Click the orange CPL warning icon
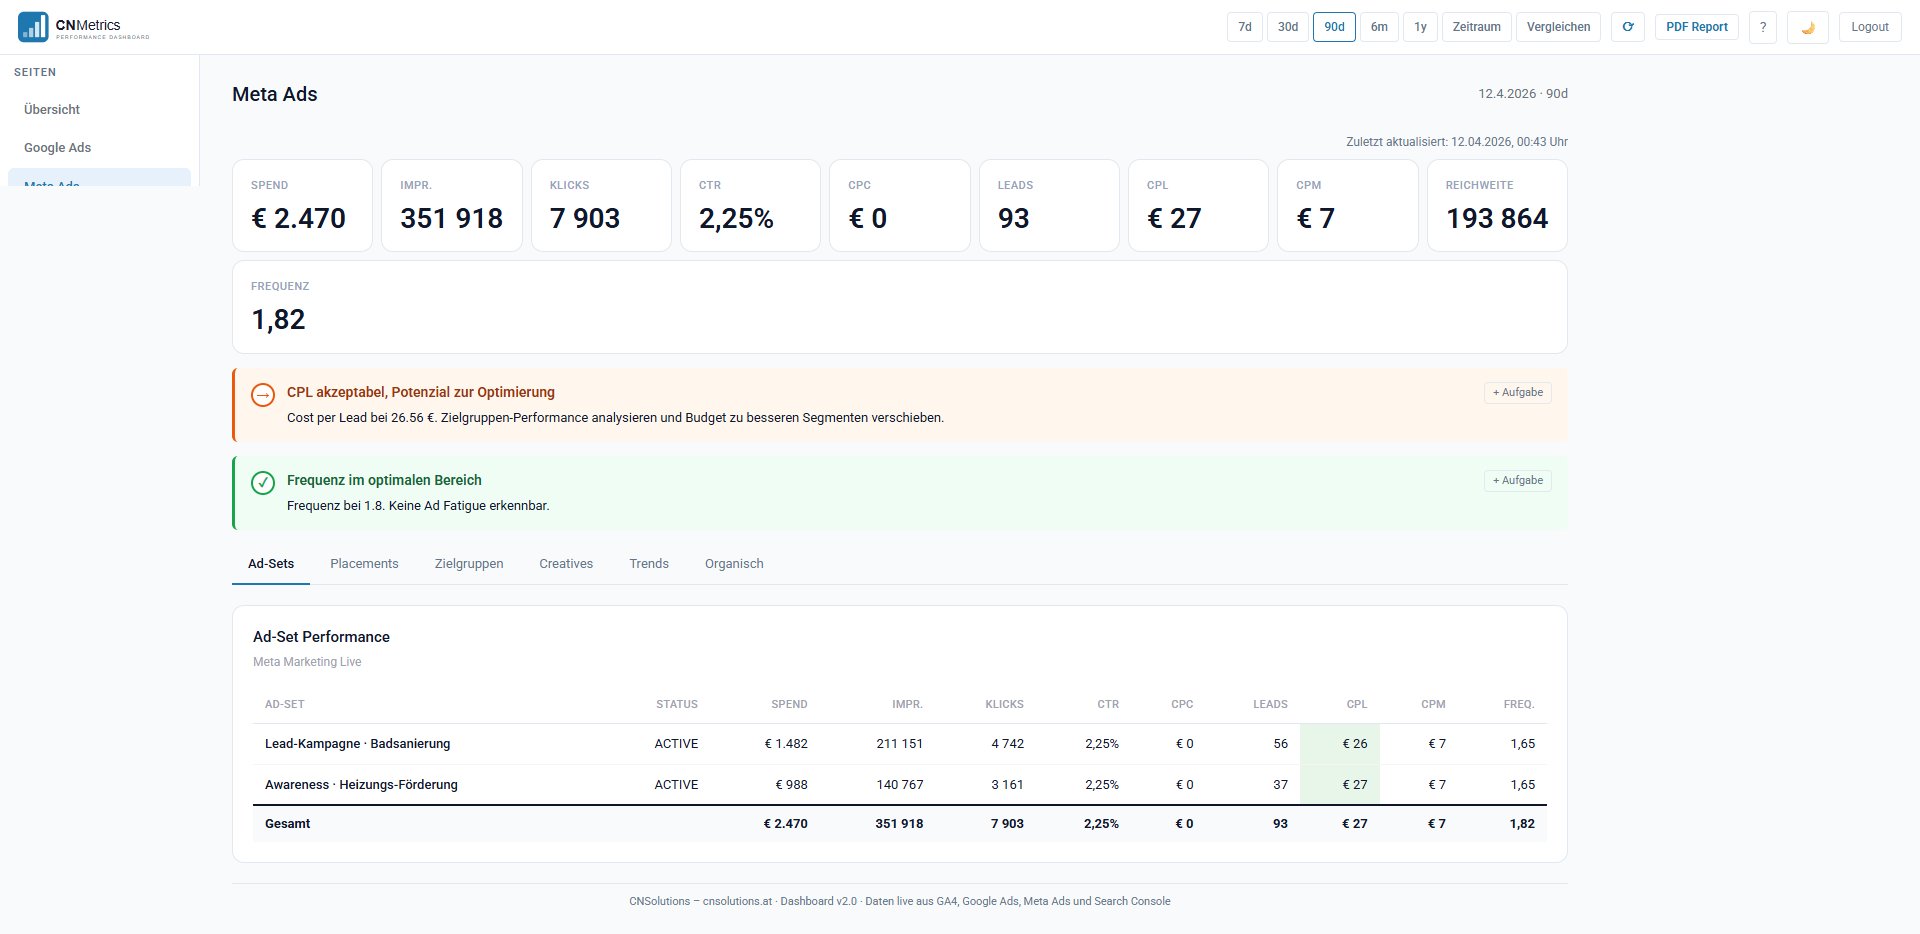1920x934 pixels. (x=263, y=395)
